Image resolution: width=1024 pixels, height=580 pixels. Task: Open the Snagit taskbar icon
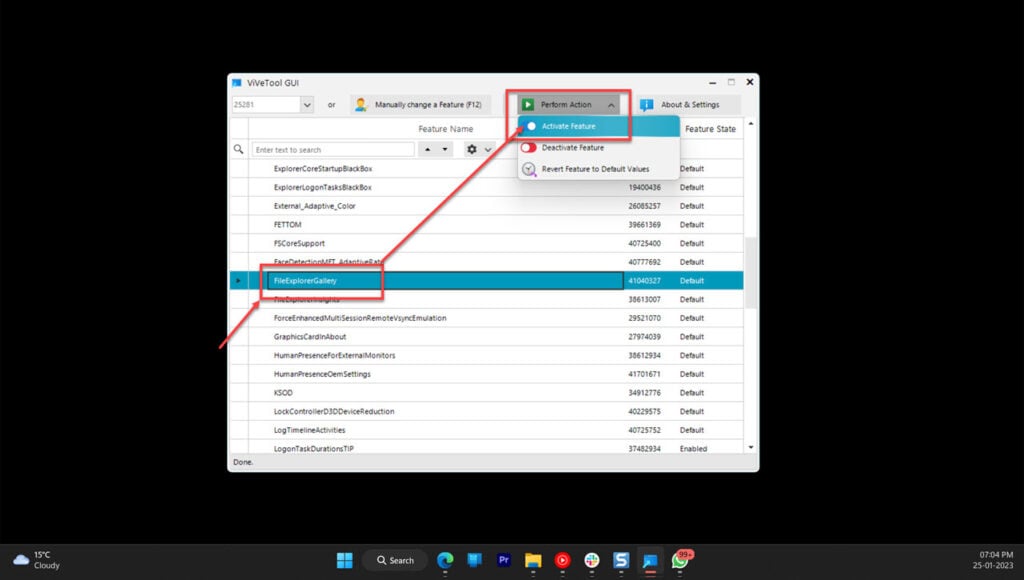620,560
